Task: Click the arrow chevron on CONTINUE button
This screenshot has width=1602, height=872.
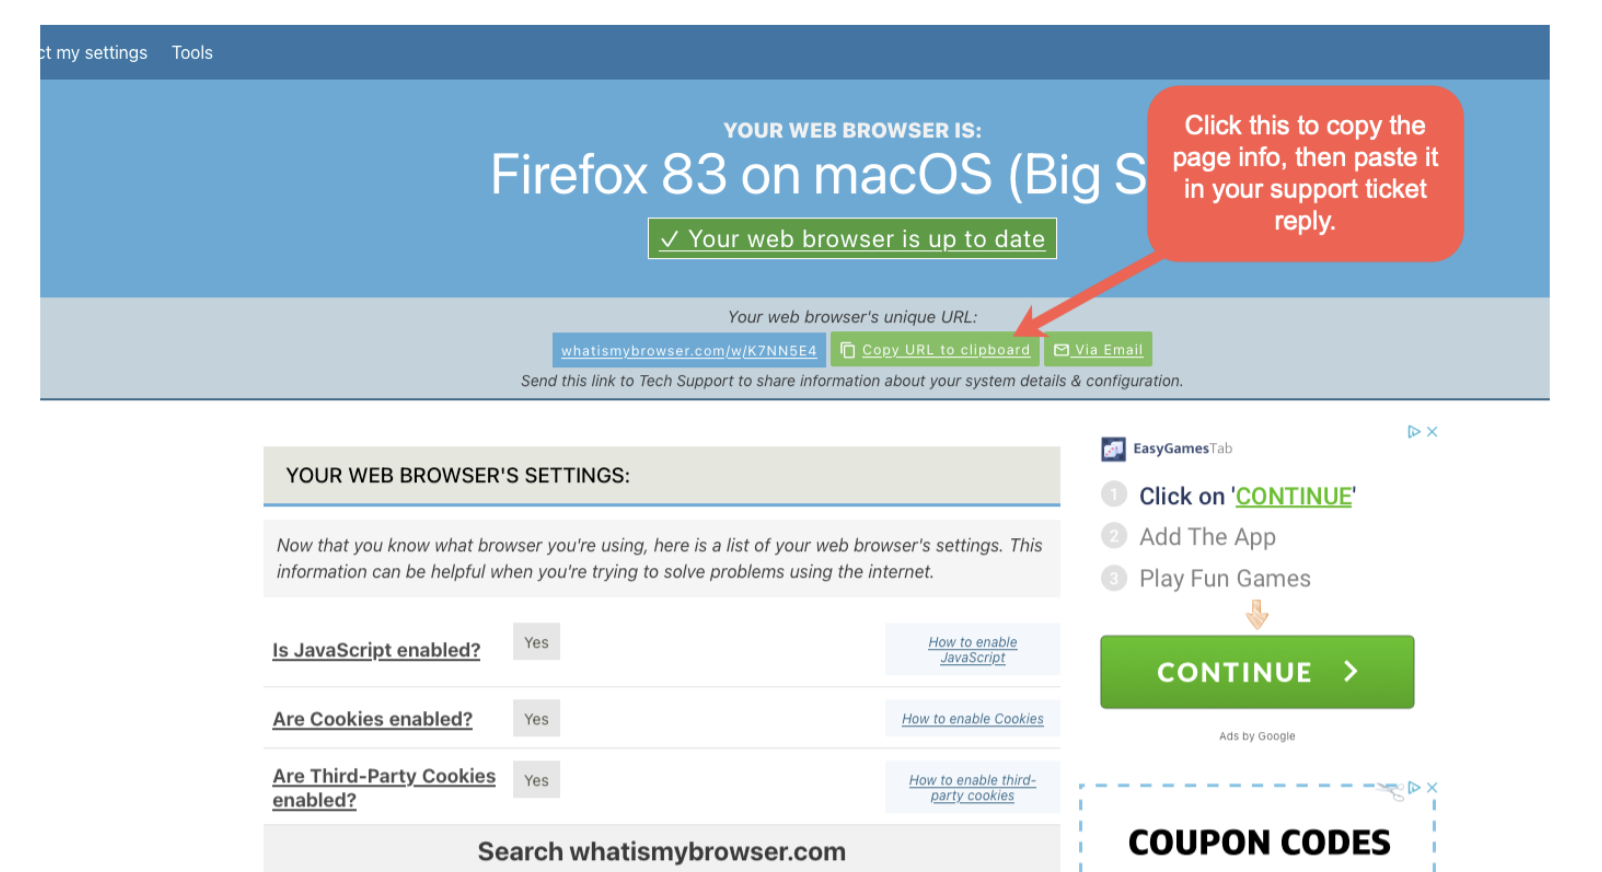Action: (x=1351, y=671)
